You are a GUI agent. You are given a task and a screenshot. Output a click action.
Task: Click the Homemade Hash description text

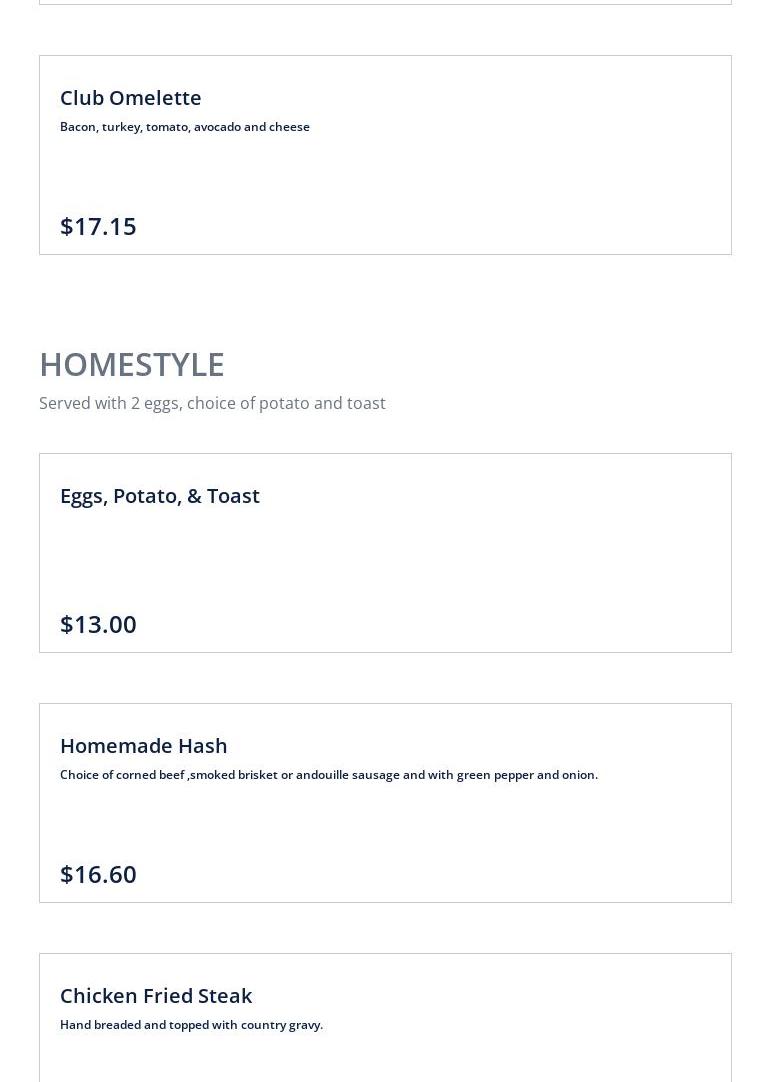coord(329,775)
